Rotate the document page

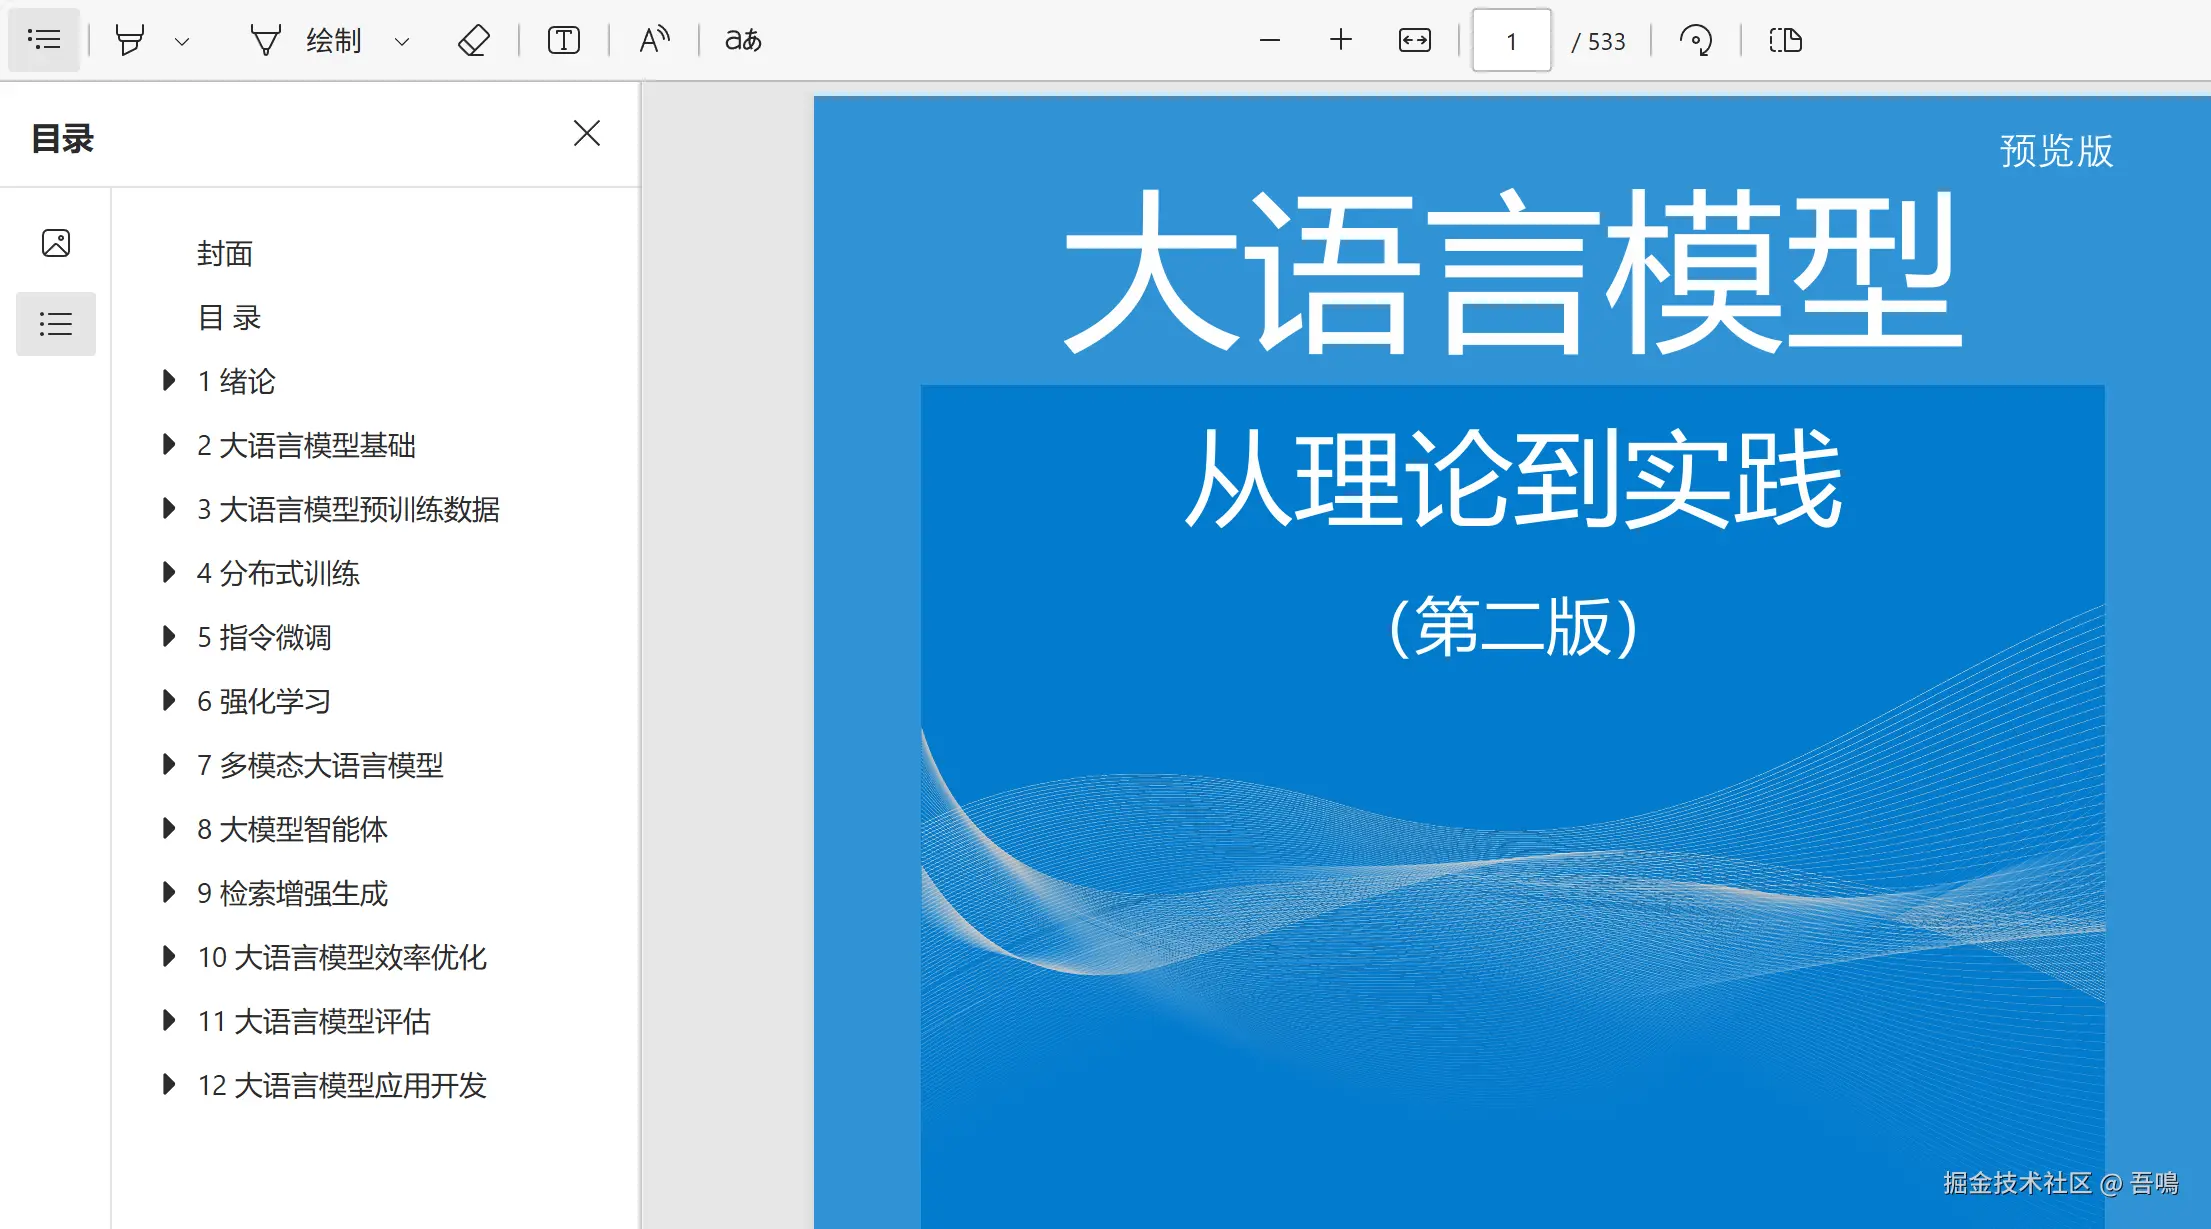[x=1695, y=41]
